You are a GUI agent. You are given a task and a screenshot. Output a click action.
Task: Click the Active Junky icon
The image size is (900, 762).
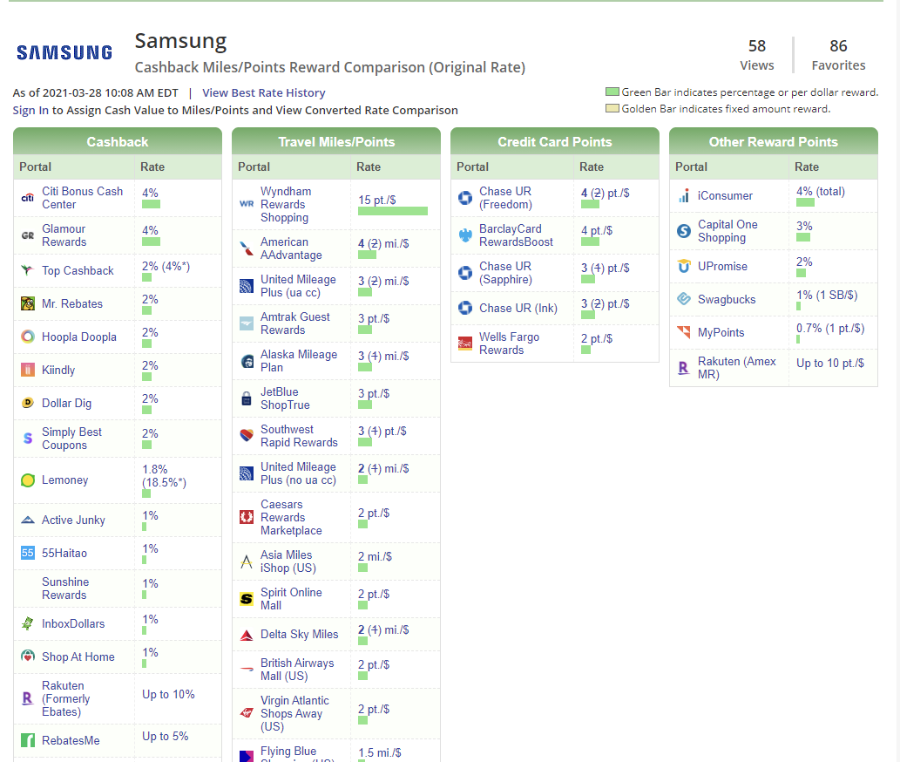point(28,520)
